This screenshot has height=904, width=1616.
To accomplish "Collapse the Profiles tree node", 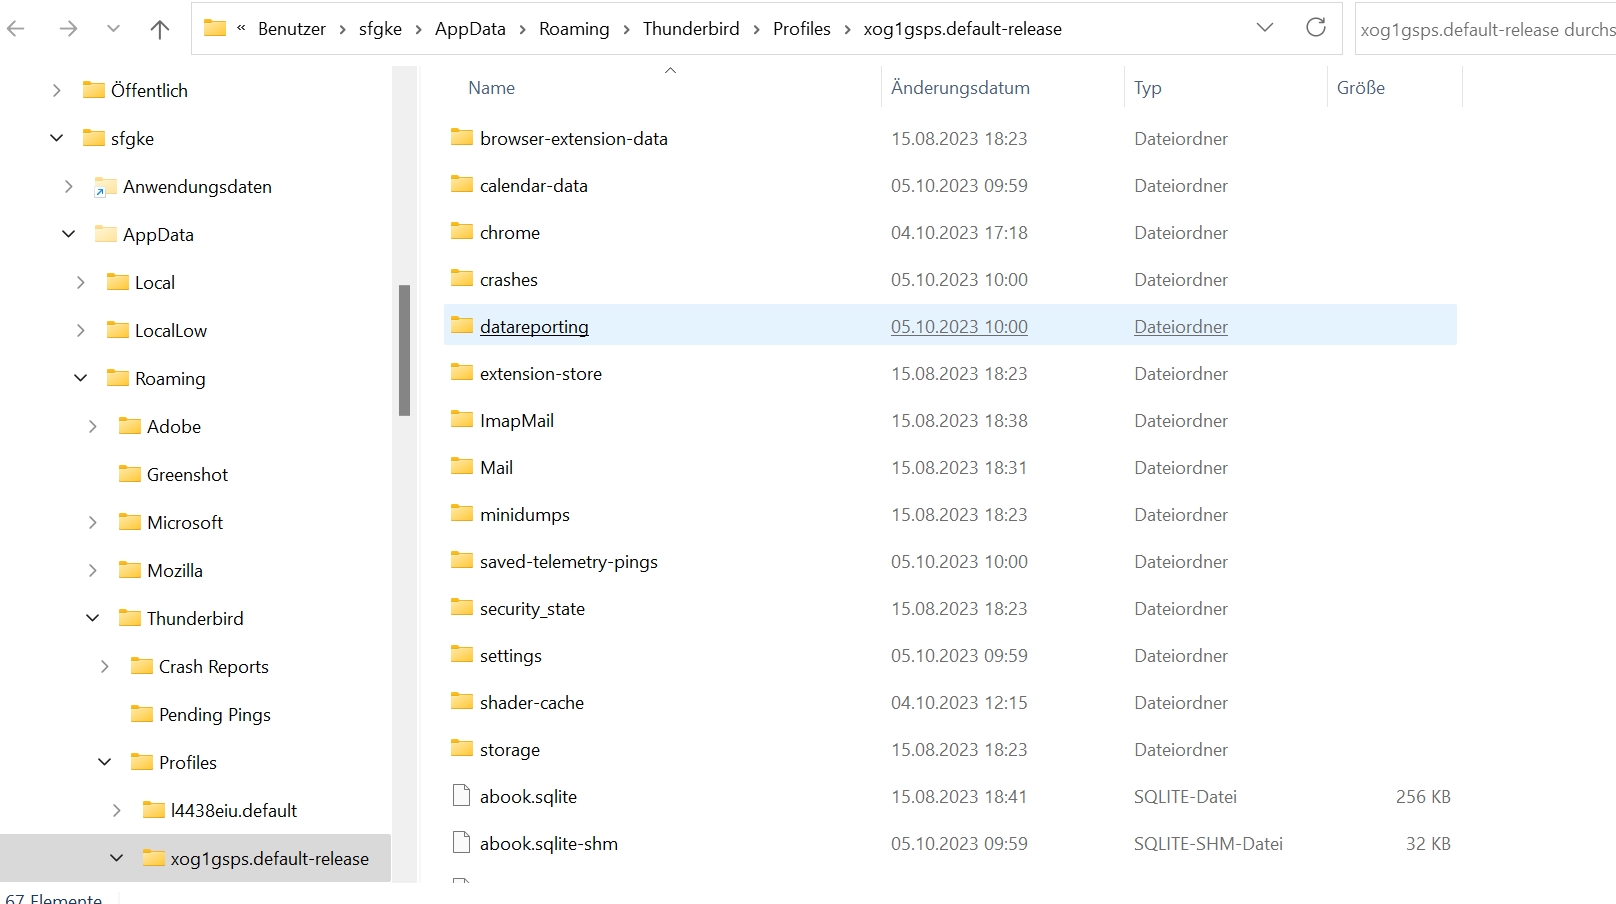I will click(105, 762).
